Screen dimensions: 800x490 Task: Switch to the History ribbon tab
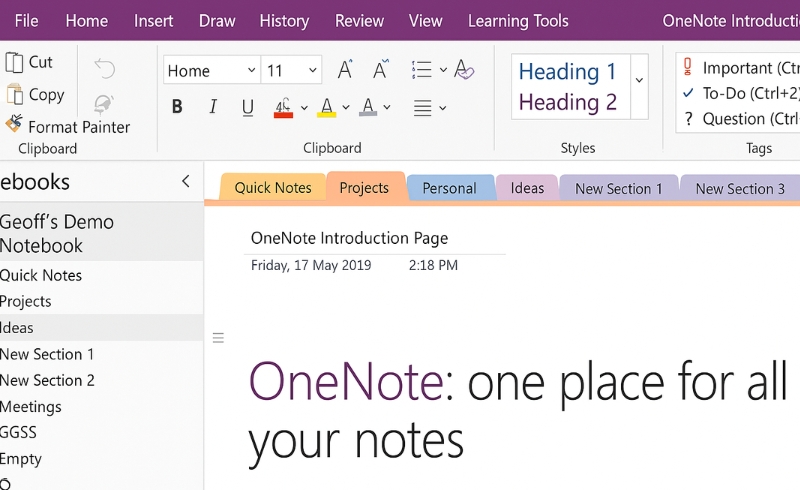(284, 21)
